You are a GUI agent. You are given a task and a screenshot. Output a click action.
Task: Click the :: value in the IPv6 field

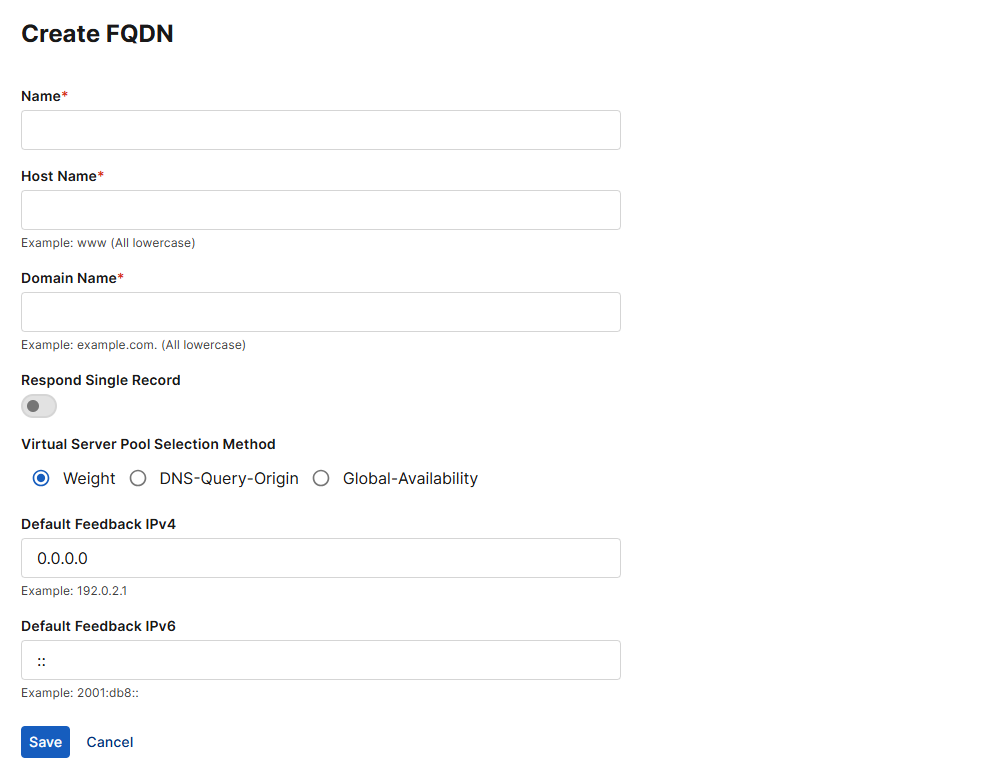(x=40, y=660)
